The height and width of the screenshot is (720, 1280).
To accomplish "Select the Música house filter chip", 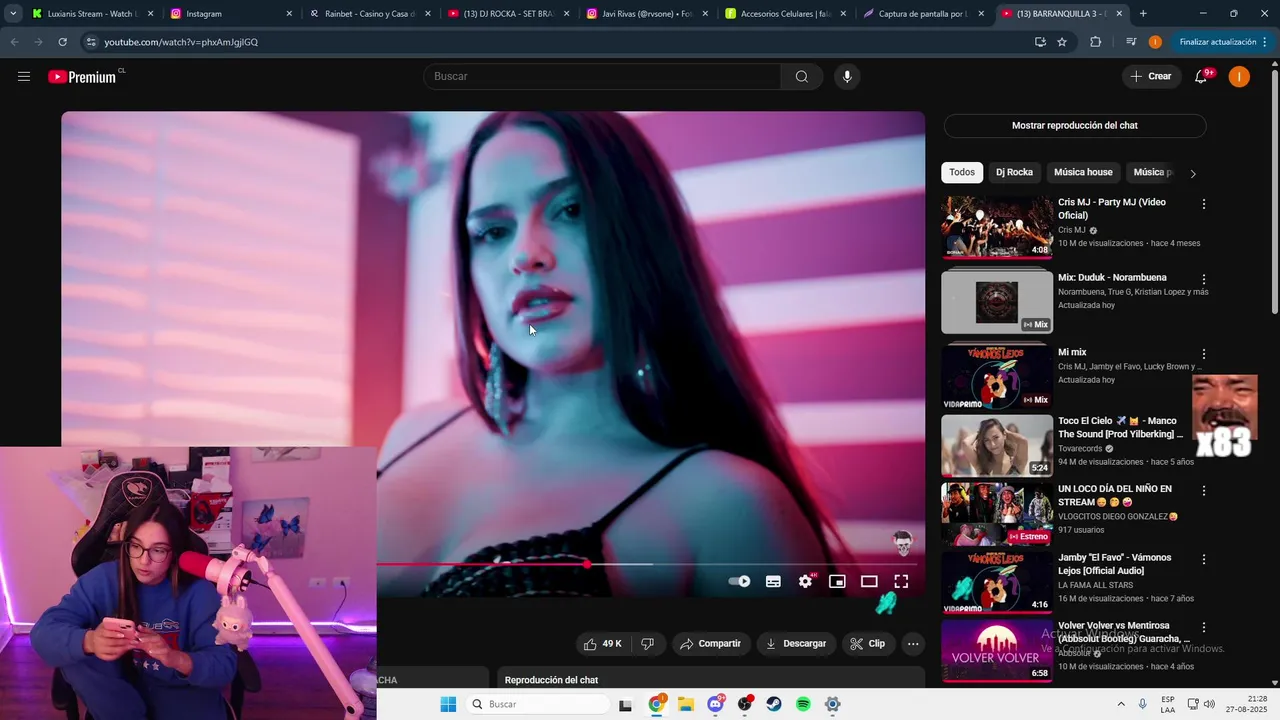I will pos(1083,172).
